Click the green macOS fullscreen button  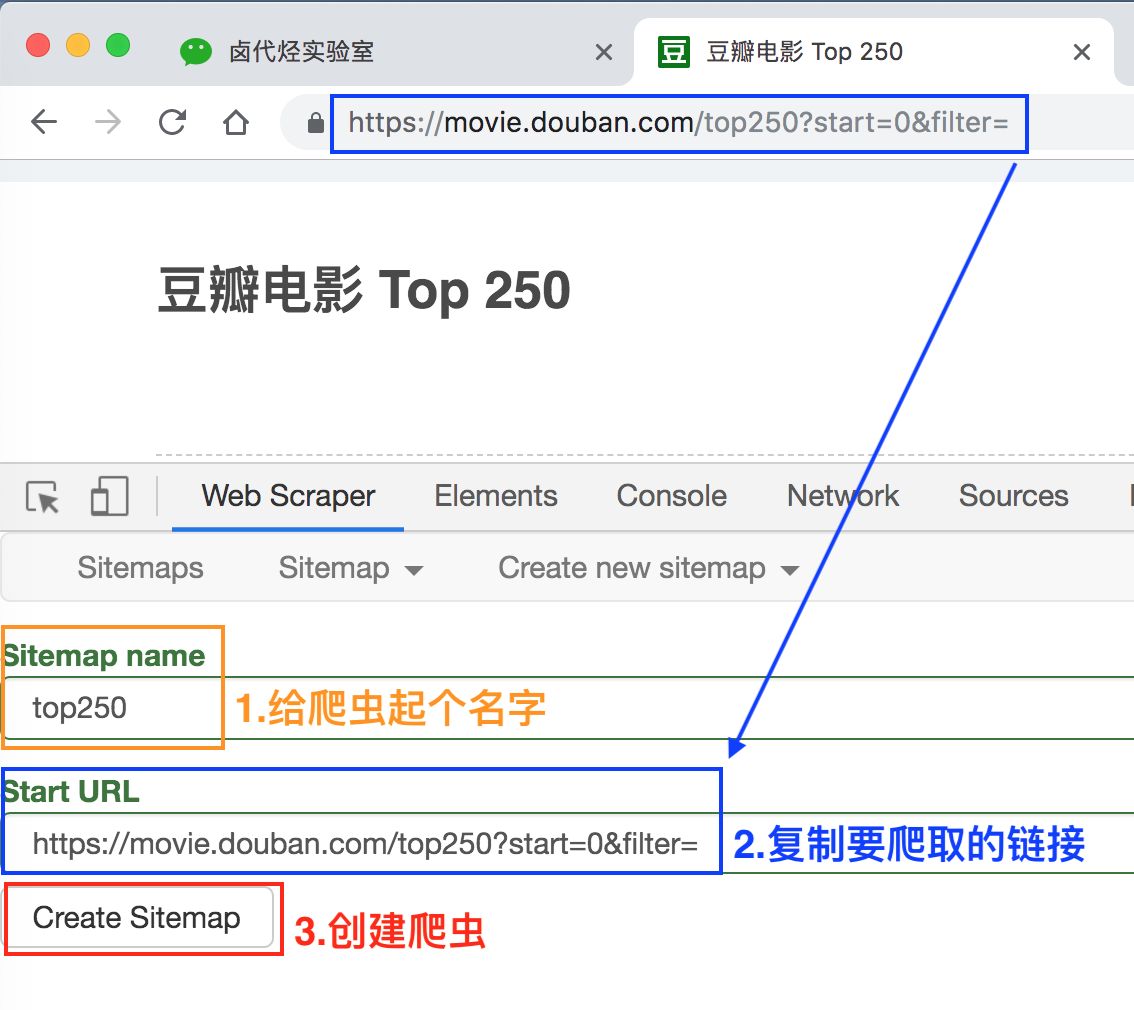coord(118,45)
